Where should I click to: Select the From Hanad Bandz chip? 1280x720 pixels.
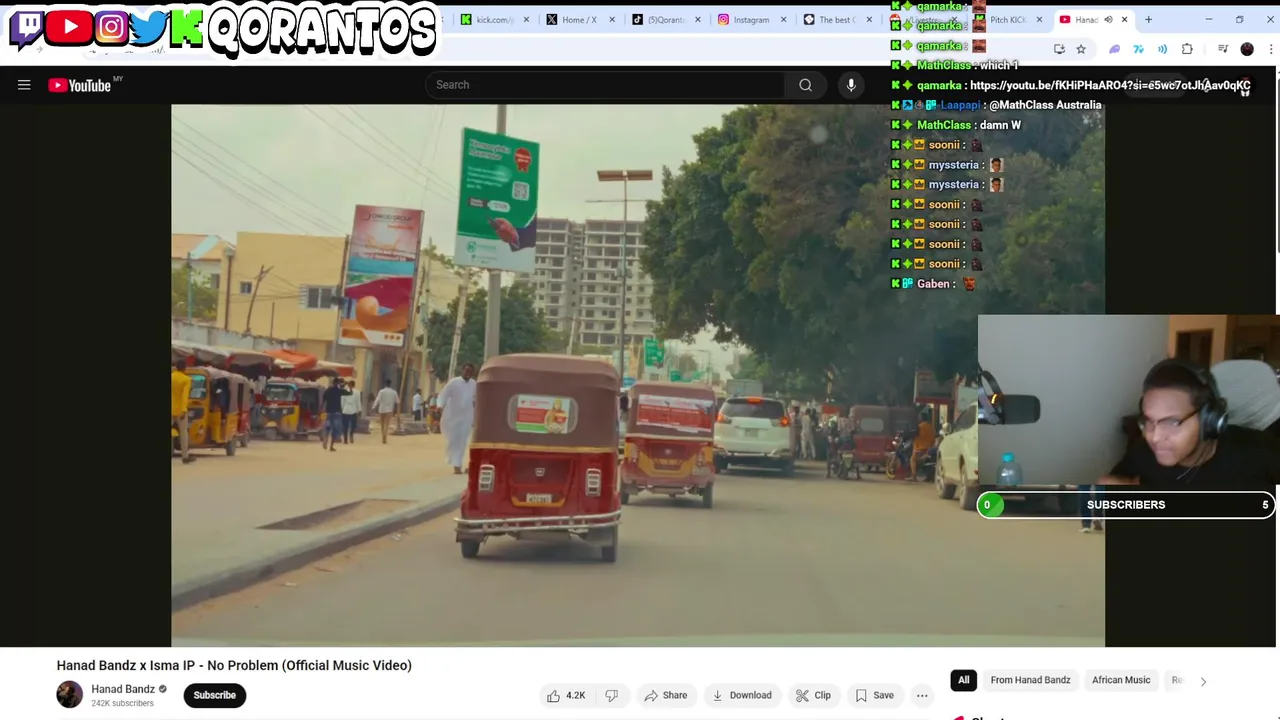coord(1030,680)
